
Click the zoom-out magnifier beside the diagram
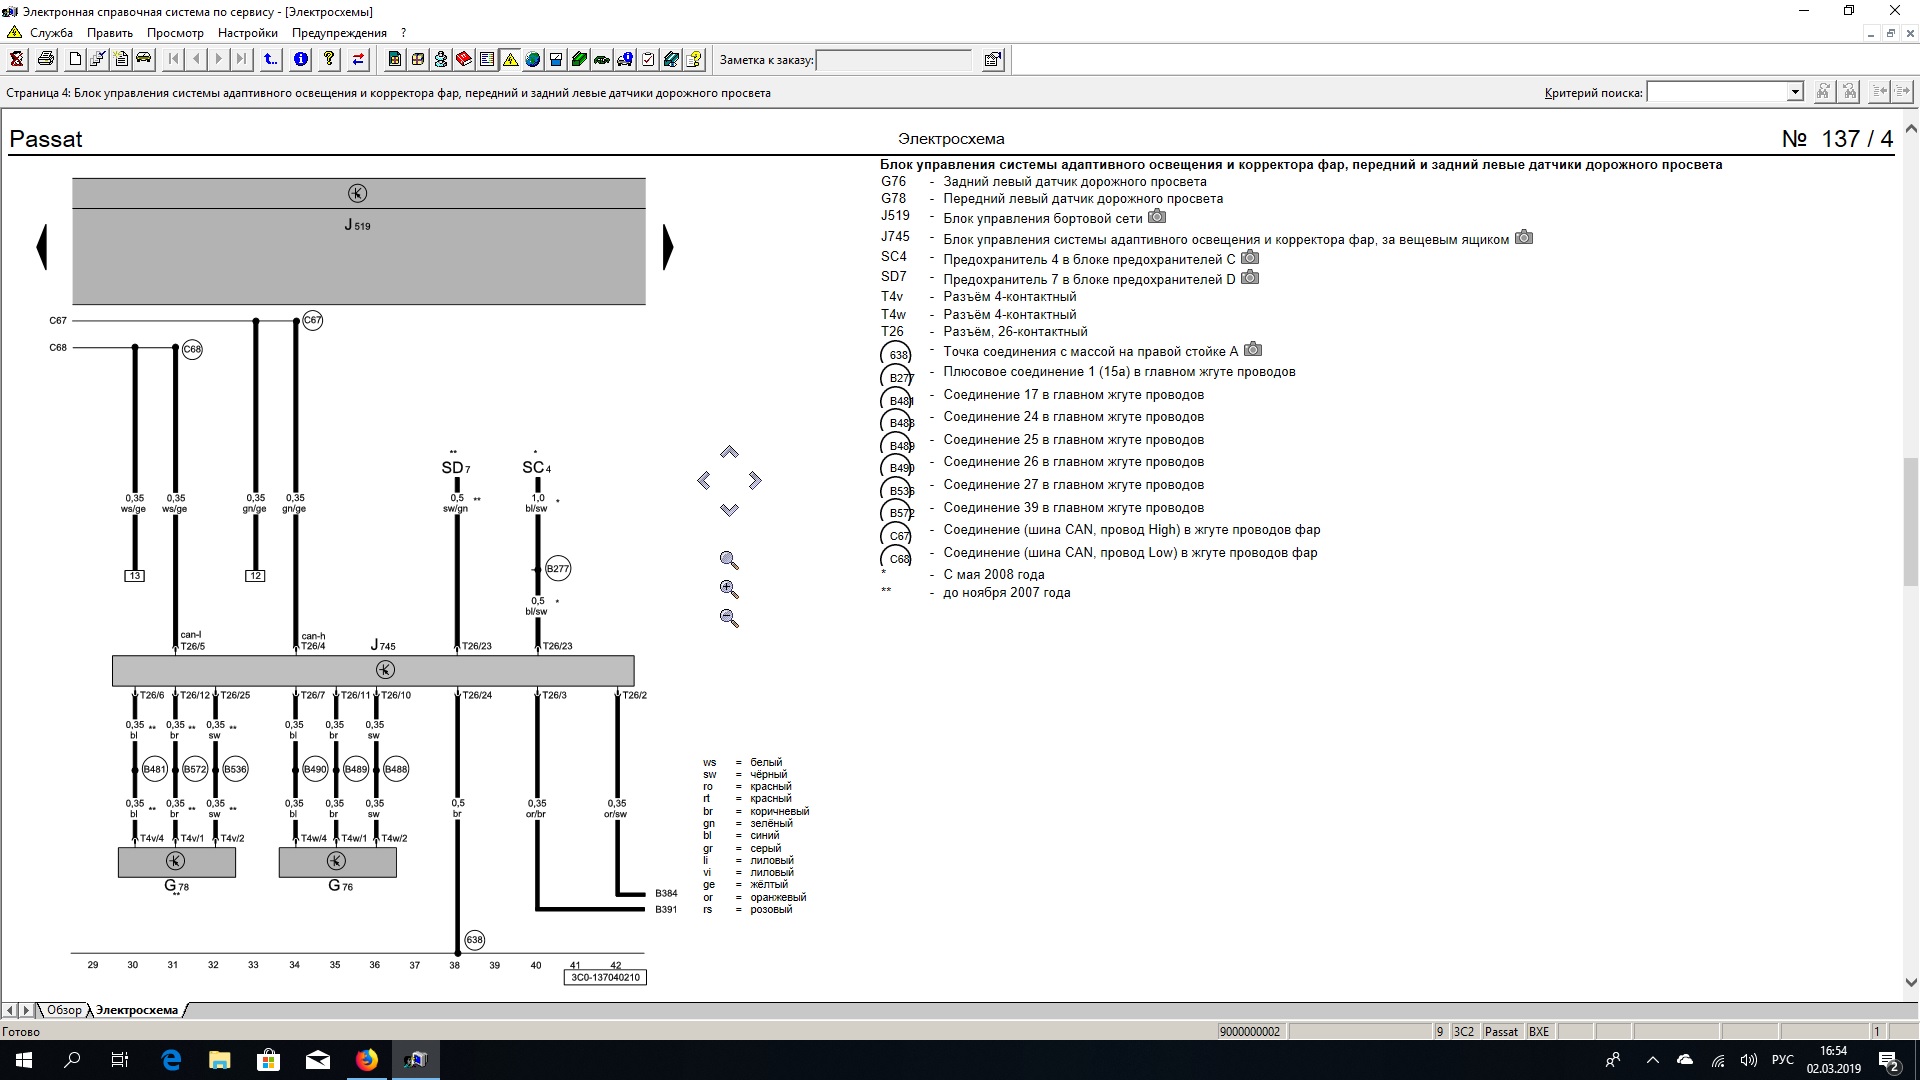(x=729, y=619)
